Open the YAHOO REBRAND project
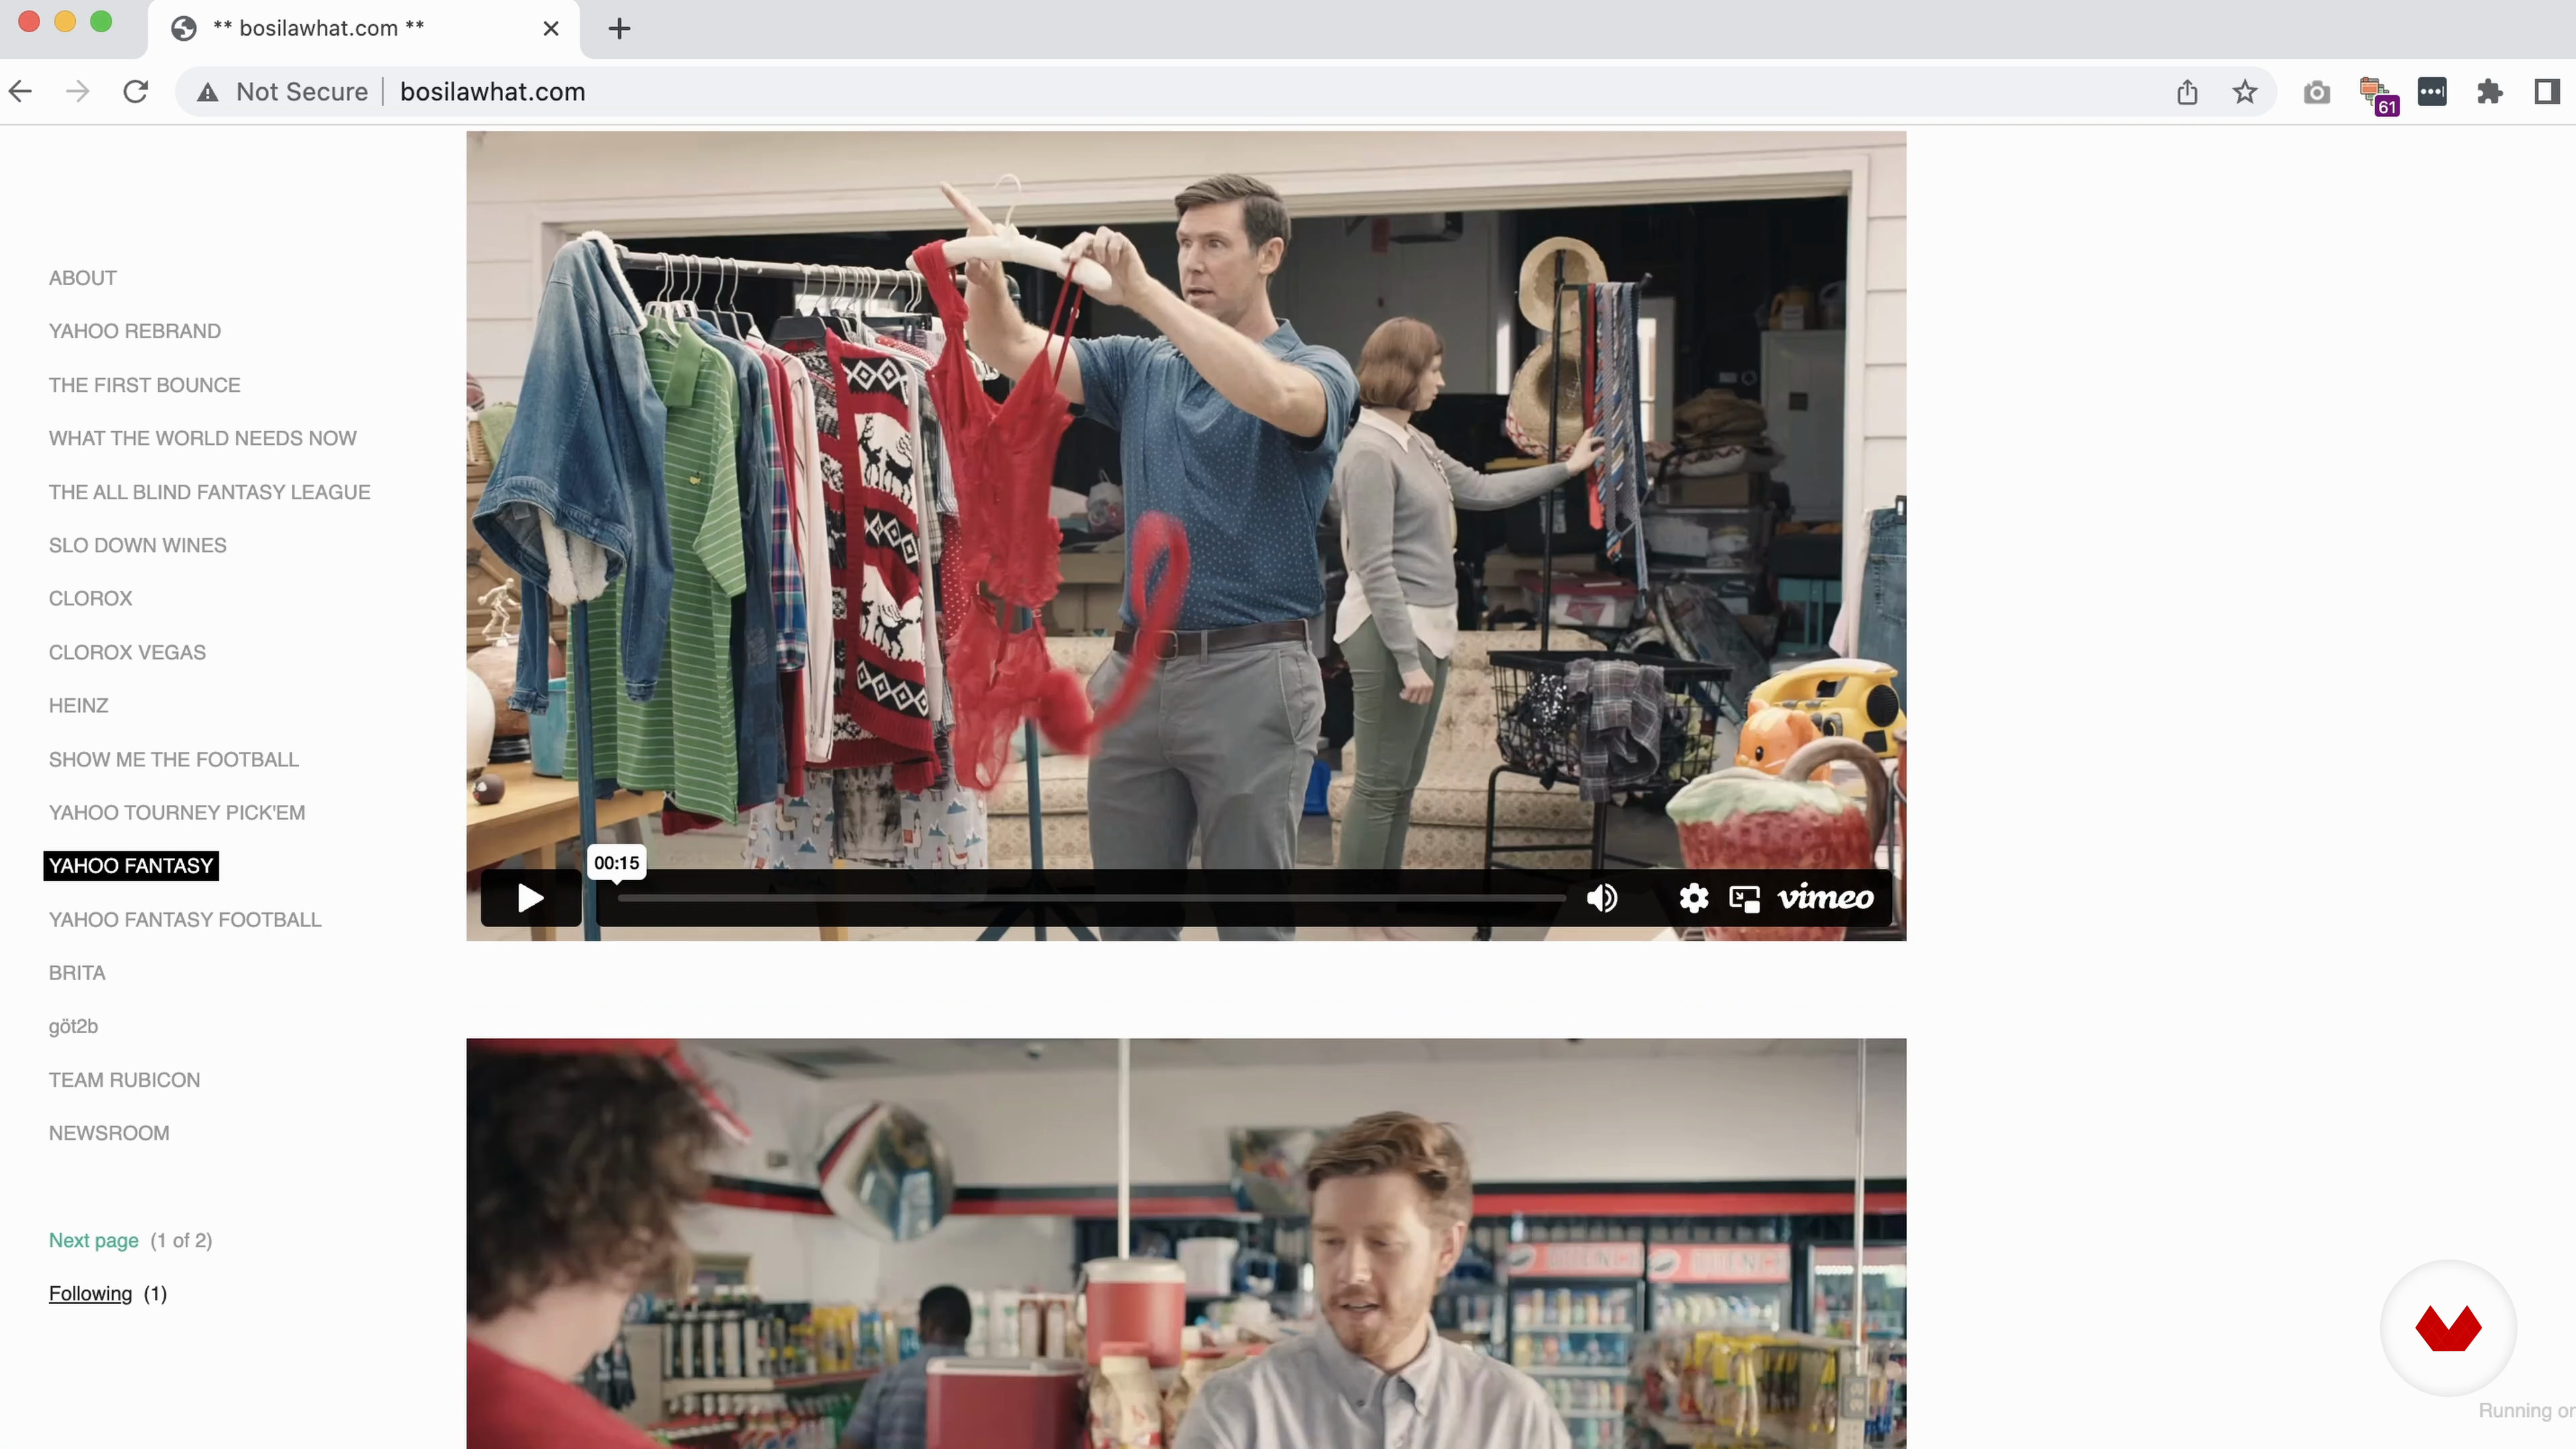 [x=135, y=331]
